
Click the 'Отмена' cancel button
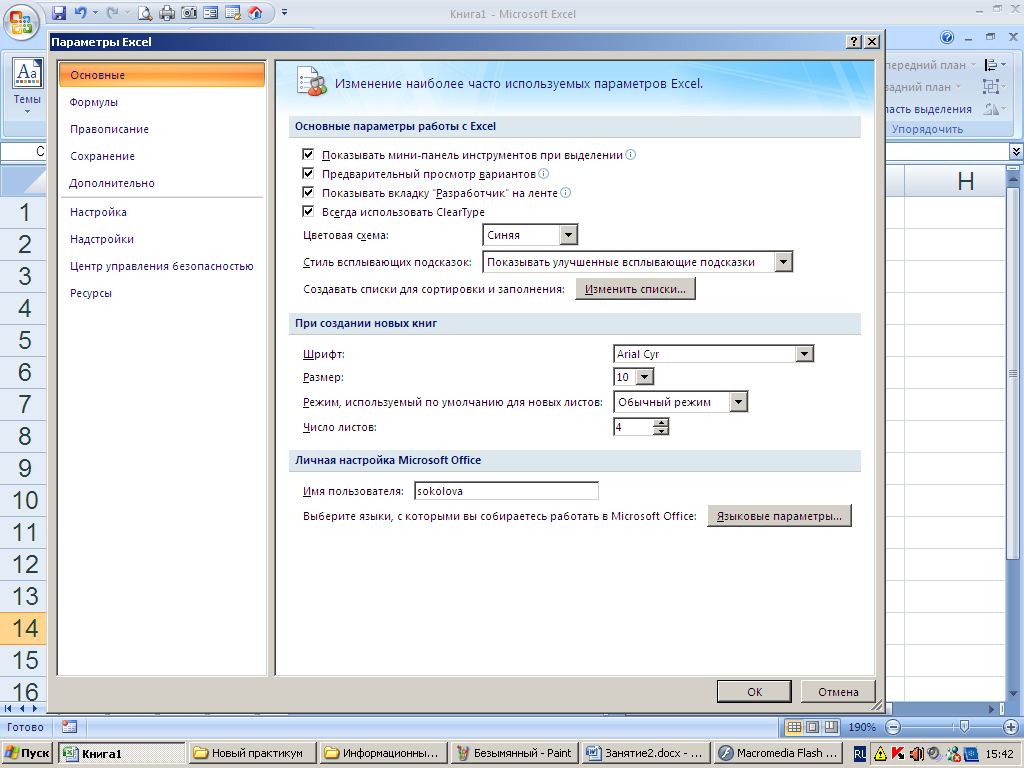pyautogui.click(x=838, y=692)
